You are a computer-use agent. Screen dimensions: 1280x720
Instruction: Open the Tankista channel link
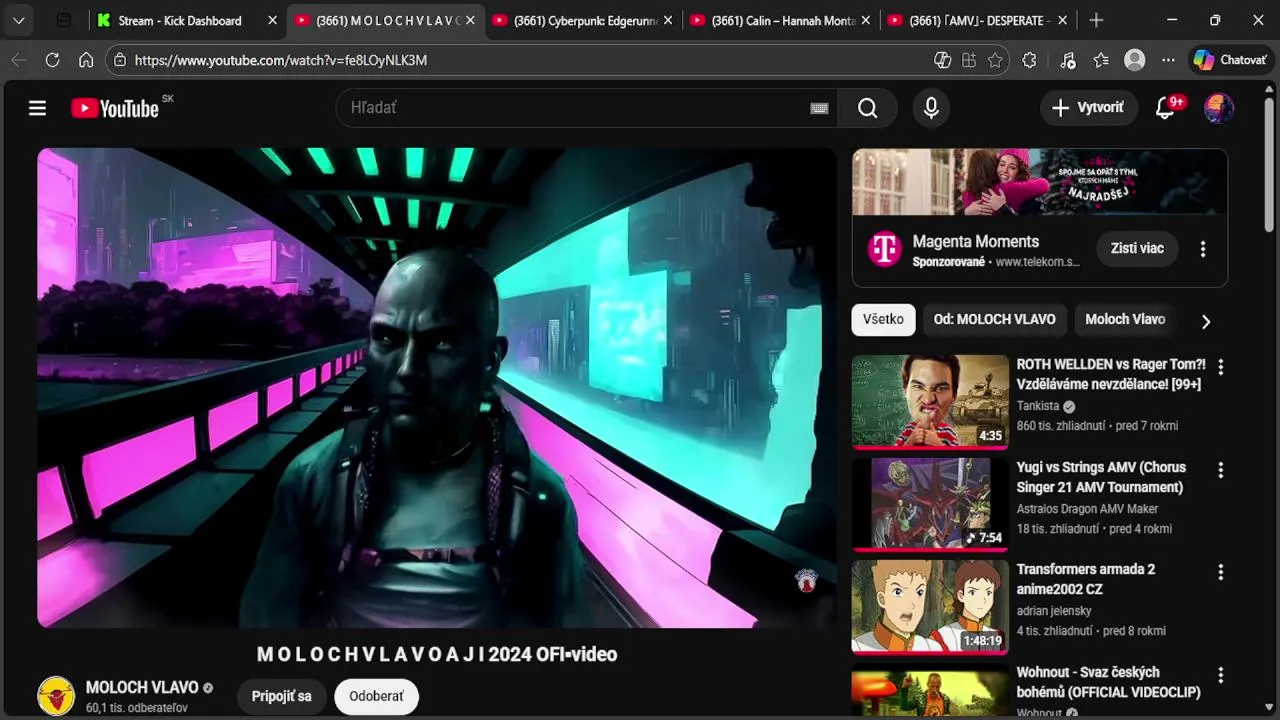[1037, 406]
